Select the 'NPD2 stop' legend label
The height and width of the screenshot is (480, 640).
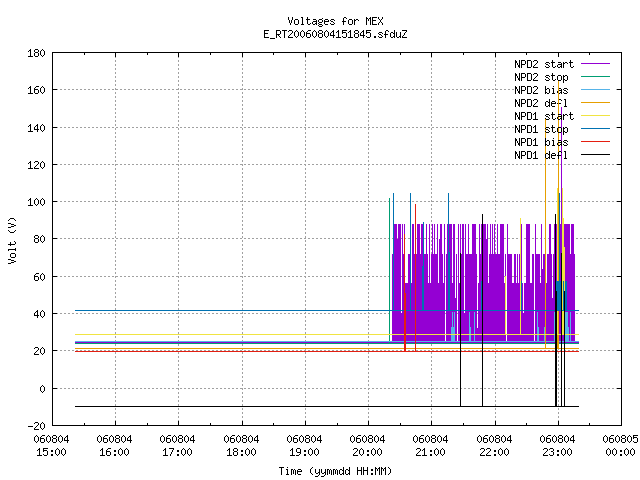tap(541, 77)
